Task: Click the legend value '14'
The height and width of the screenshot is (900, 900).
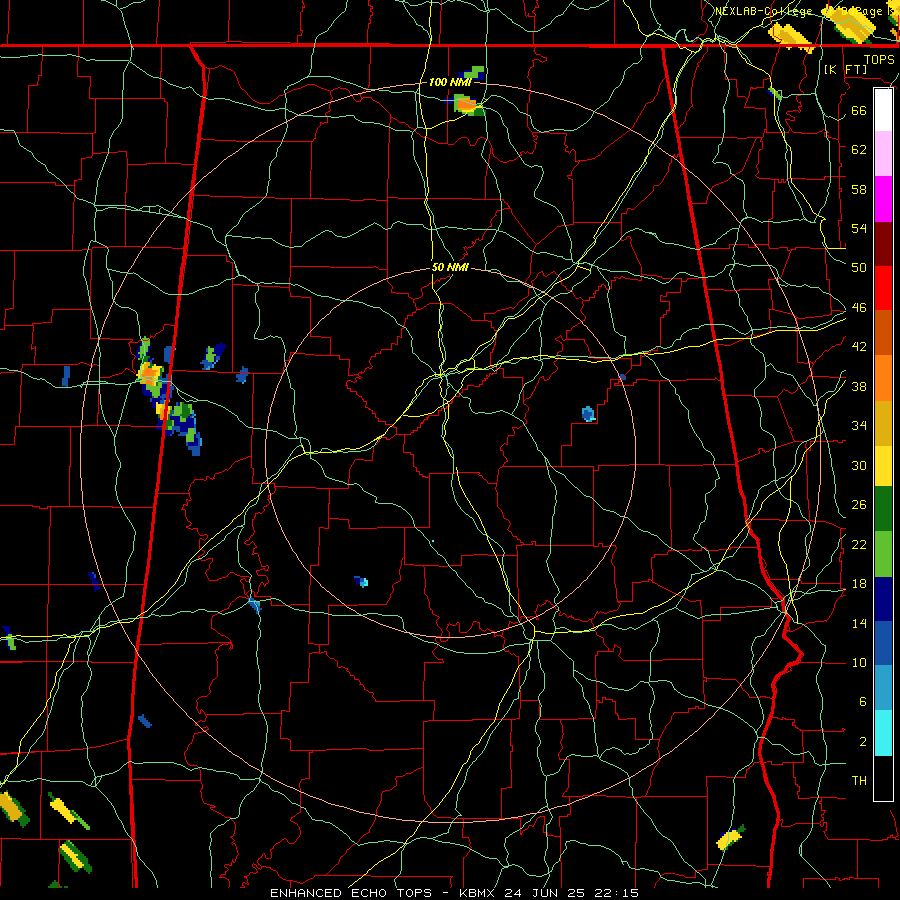Action: pyautogui.click(x=859, y=623)
